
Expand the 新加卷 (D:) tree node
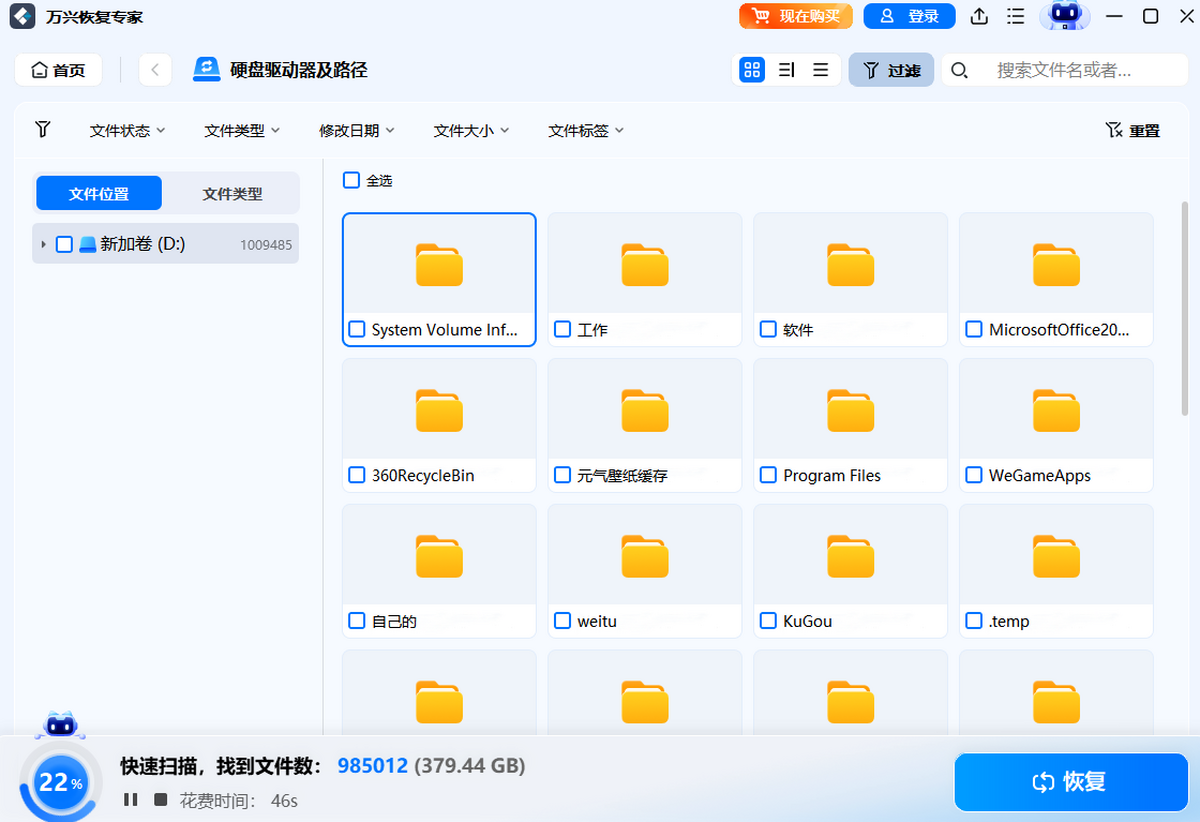pos(43,244)
